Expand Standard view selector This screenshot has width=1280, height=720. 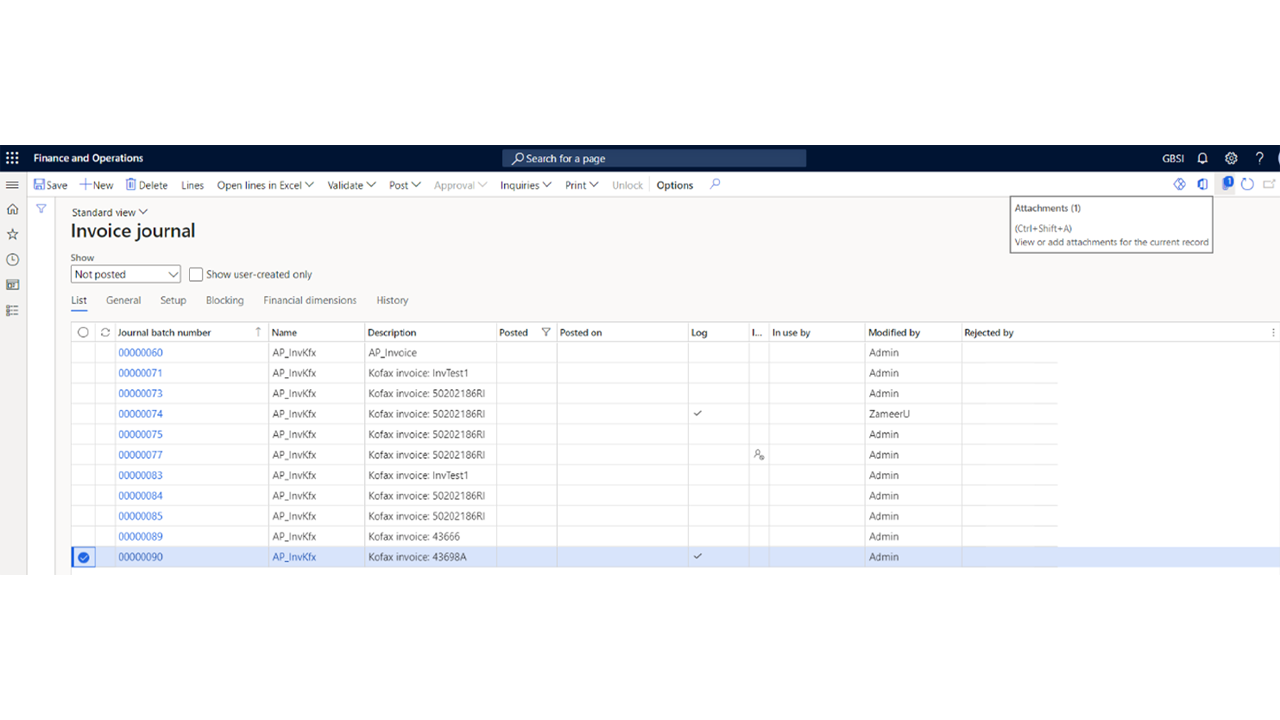tap(110, 212)
